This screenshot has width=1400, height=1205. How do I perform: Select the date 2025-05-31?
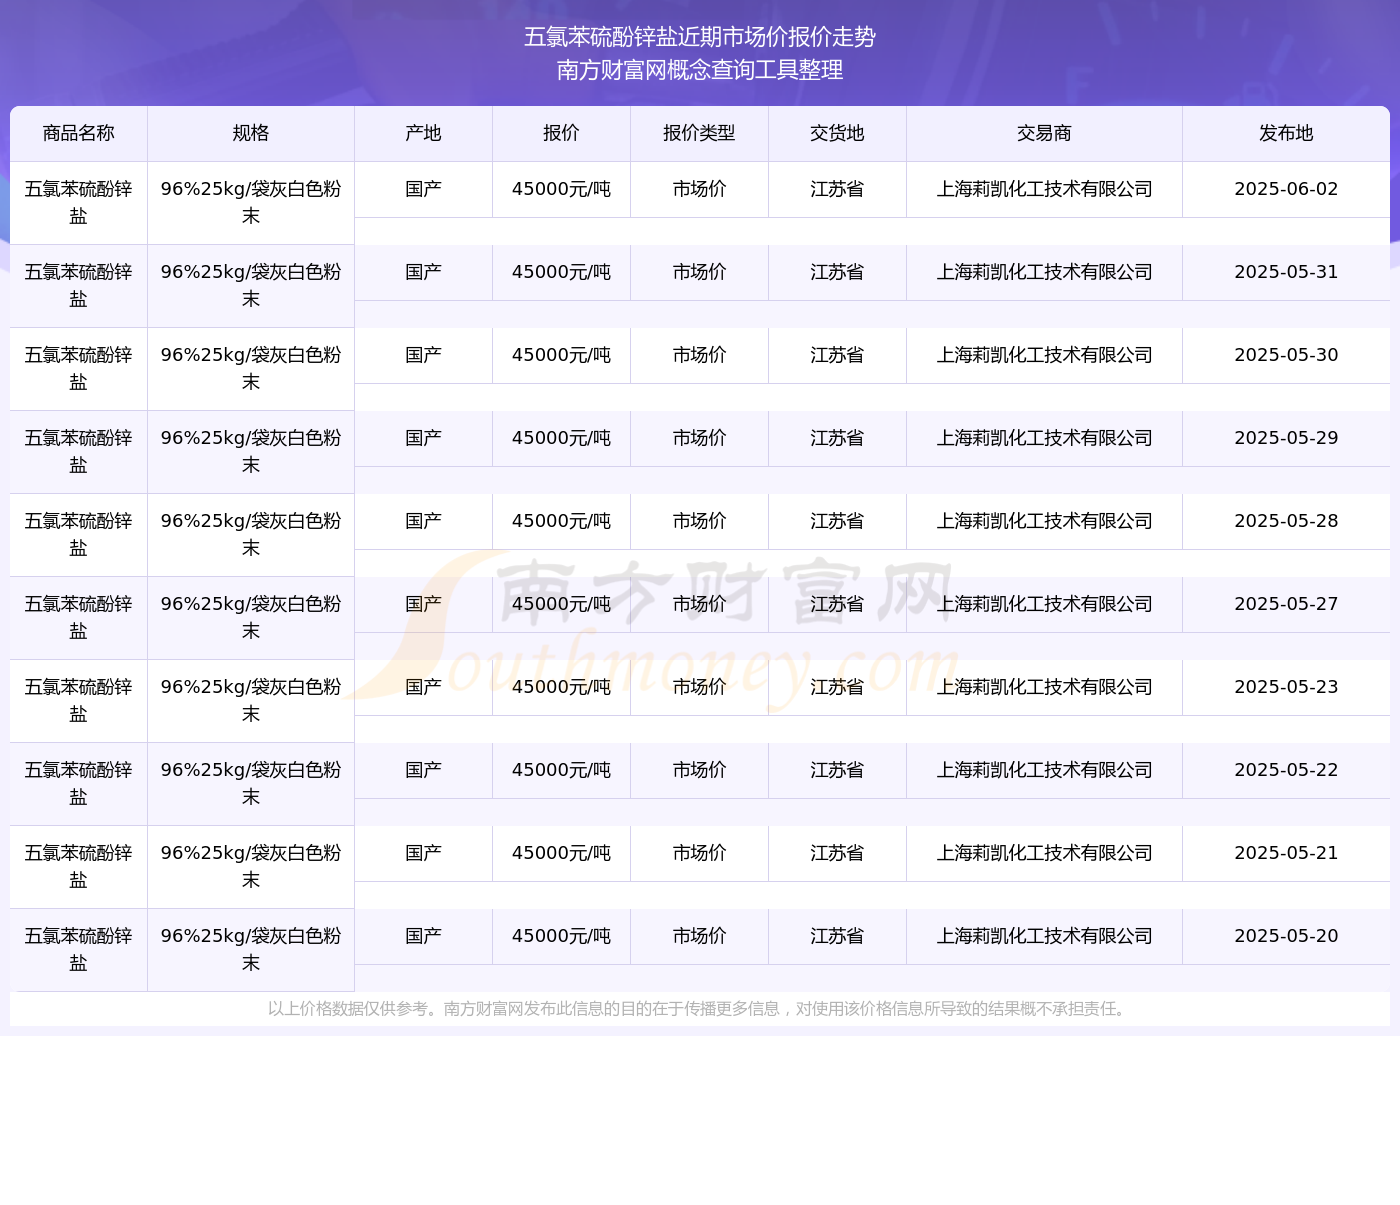1286,272
